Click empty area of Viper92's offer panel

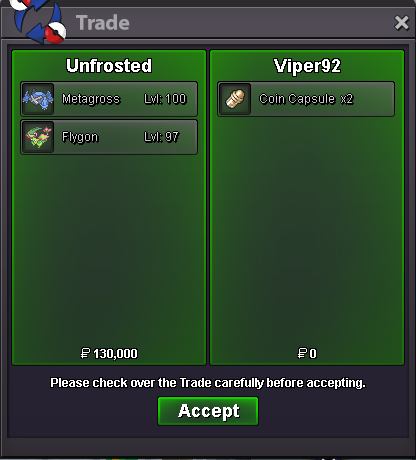point(307,233)
